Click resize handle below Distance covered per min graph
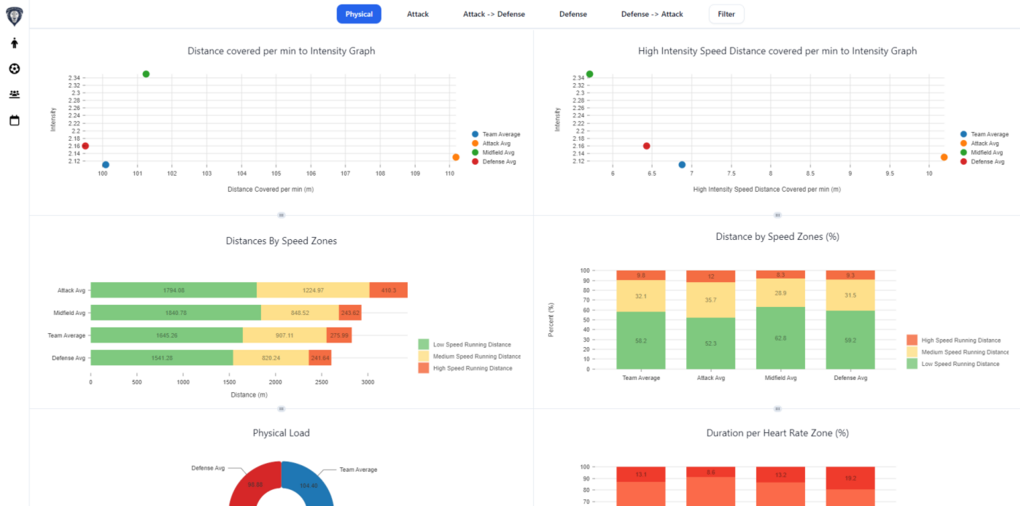Viewport: 1020px width, 506px height. pyautogui.click(x=281, y=214)
